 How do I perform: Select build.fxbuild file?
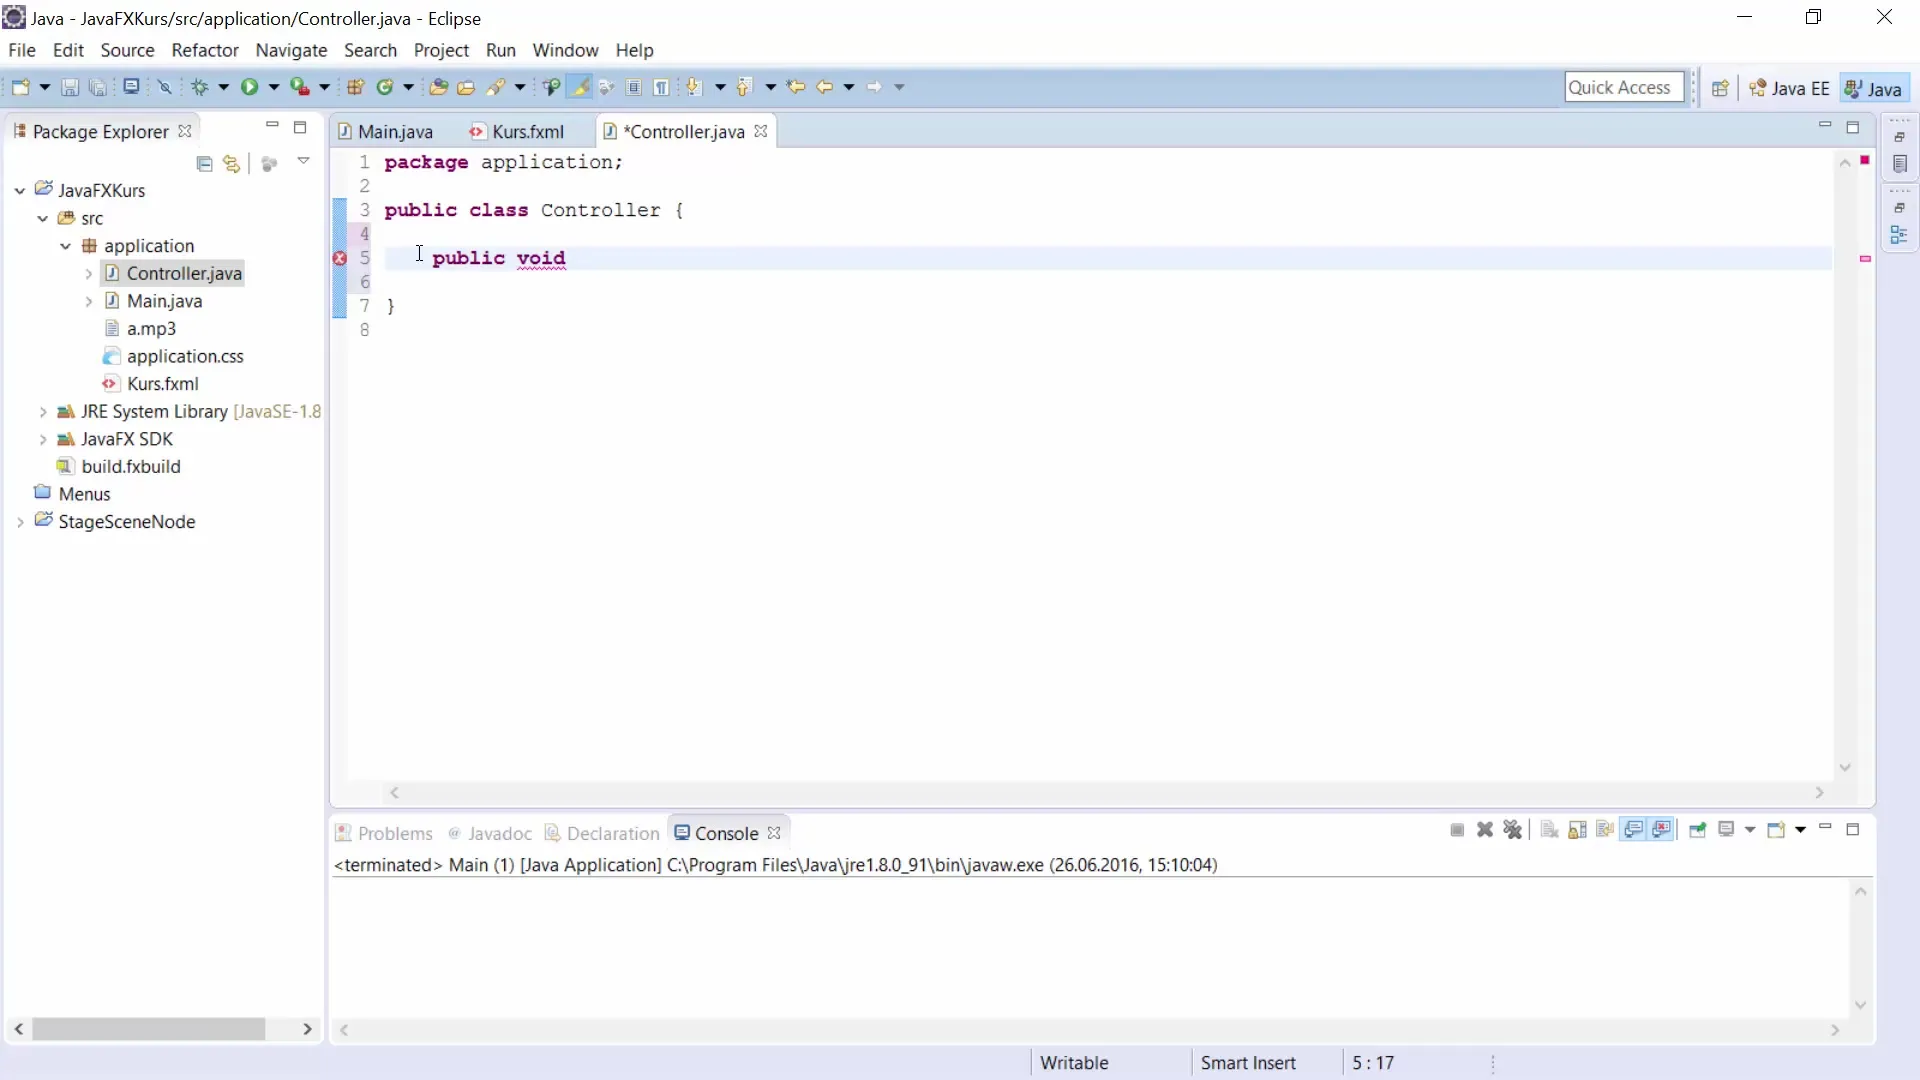point(130,467)
